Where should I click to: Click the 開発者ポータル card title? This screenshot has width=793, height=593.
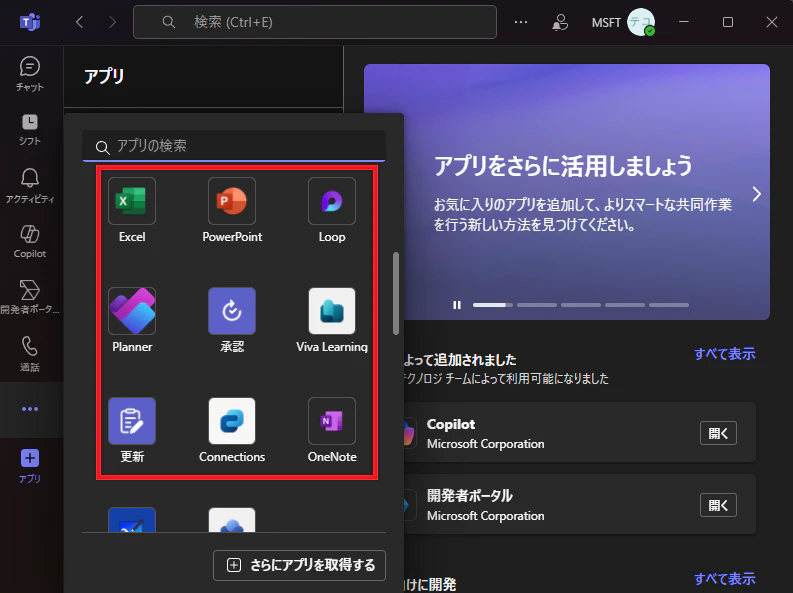[x=469, y=495]
